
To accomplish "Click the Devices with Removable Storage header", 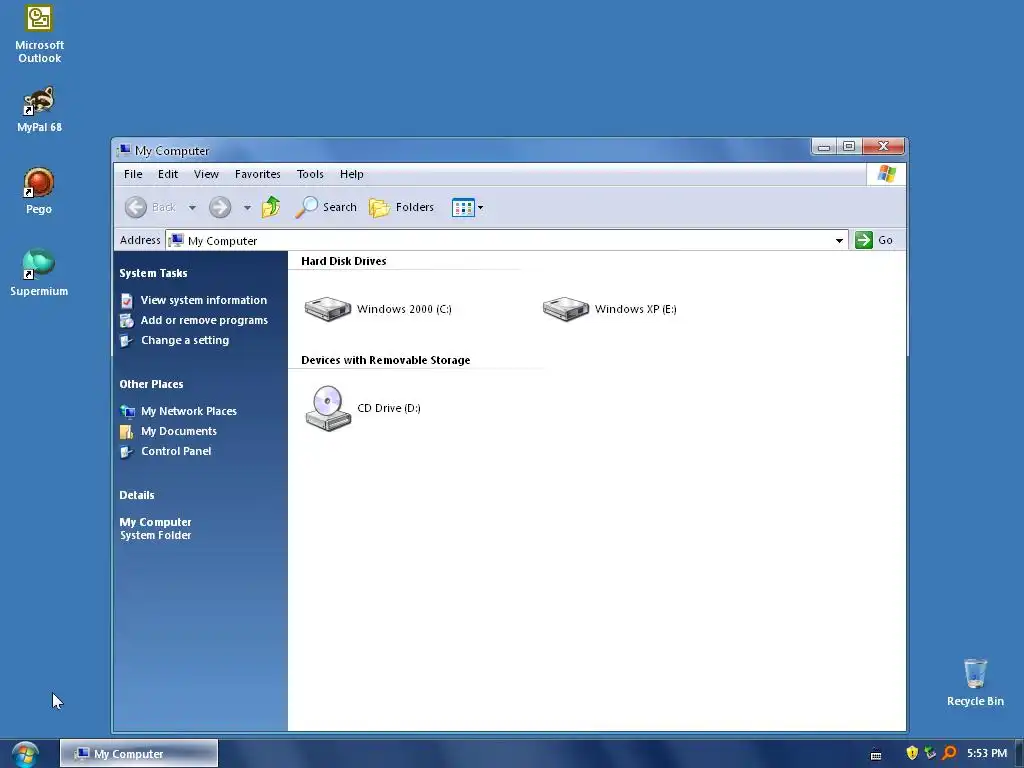I will click(x=385, y=360).
